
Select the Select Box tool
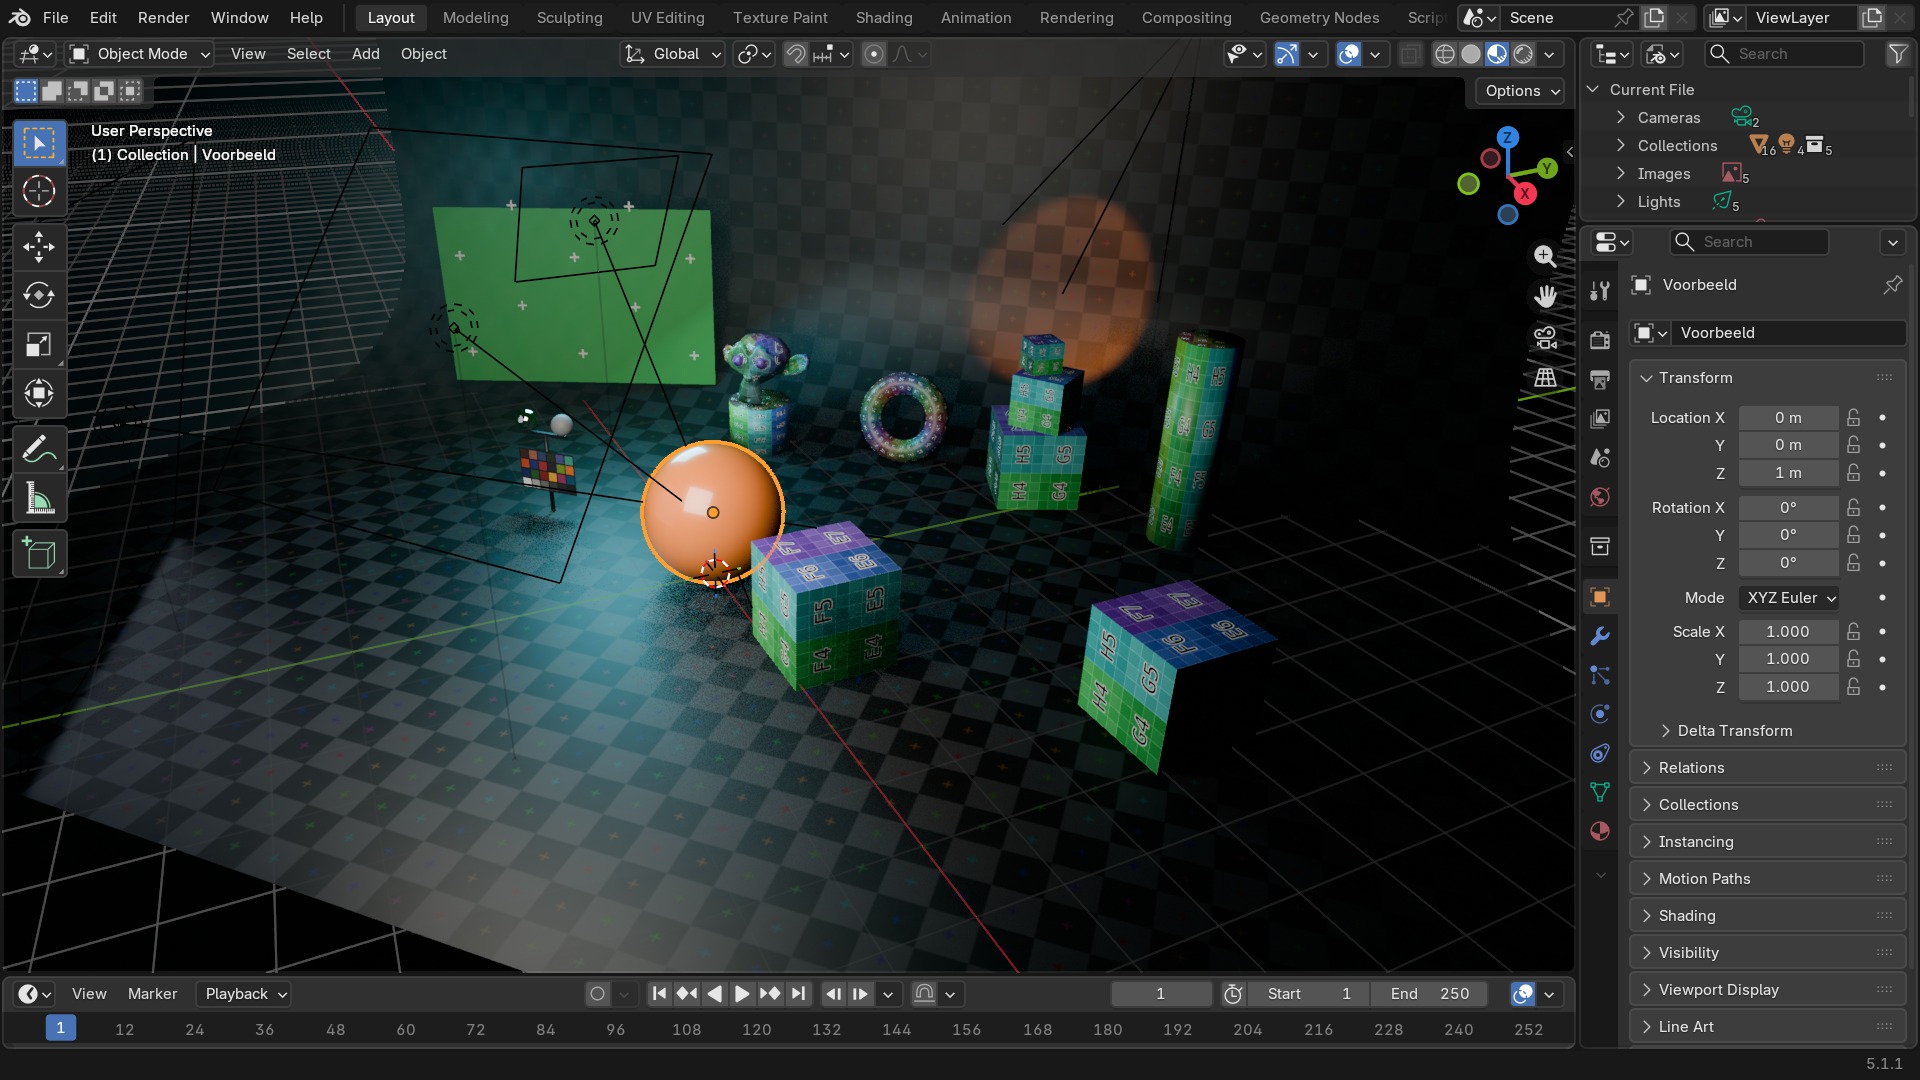click(39, 144)
